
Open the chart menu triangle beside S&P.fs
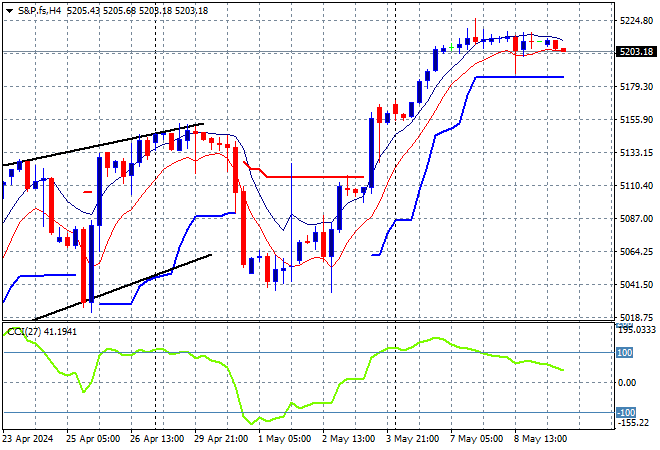pos(9,11)
